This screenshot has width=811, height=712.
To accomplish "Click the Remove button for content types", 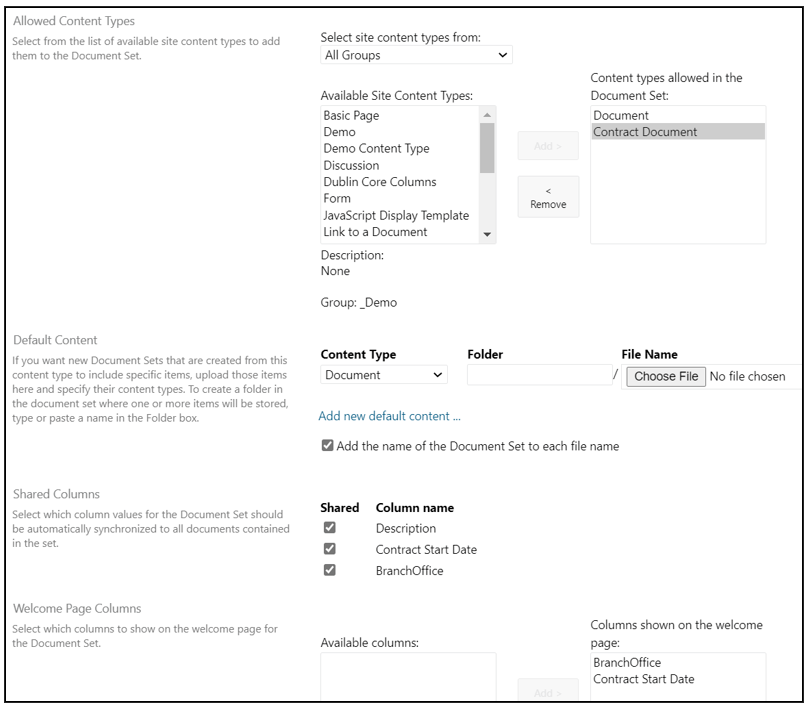I will [548, 197].
